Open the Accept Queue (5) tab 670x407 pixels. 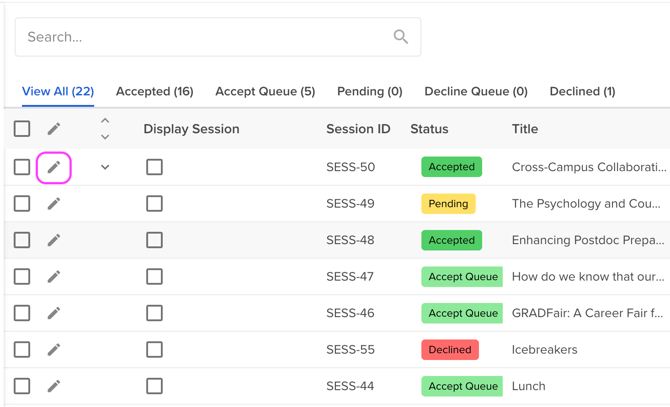(x=265, y=91)
